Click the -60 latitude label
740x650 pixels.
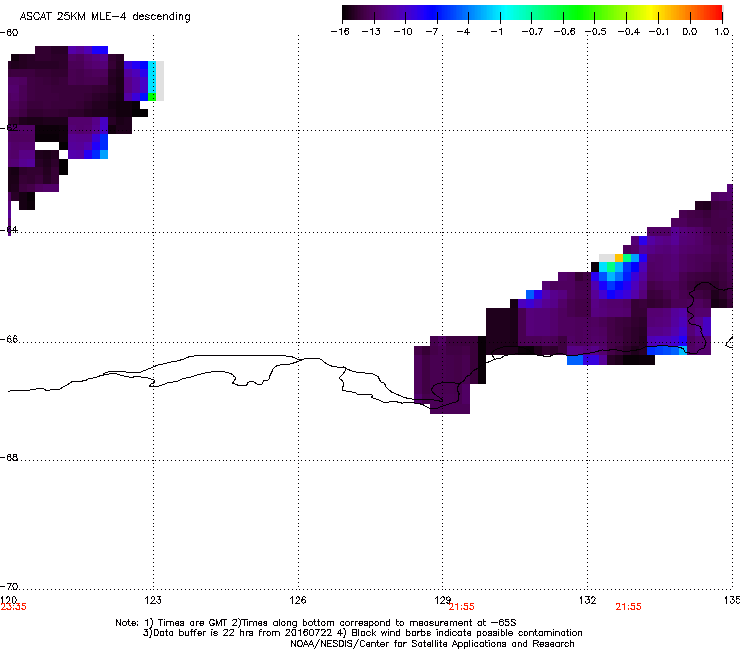(9, 33)
